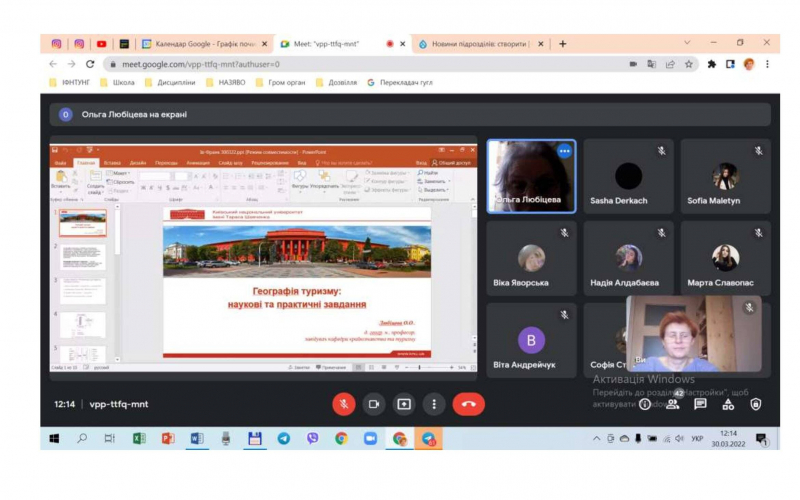Open Task View on taskbar
This screenshot has height=500, width=800.
point(110,439)
